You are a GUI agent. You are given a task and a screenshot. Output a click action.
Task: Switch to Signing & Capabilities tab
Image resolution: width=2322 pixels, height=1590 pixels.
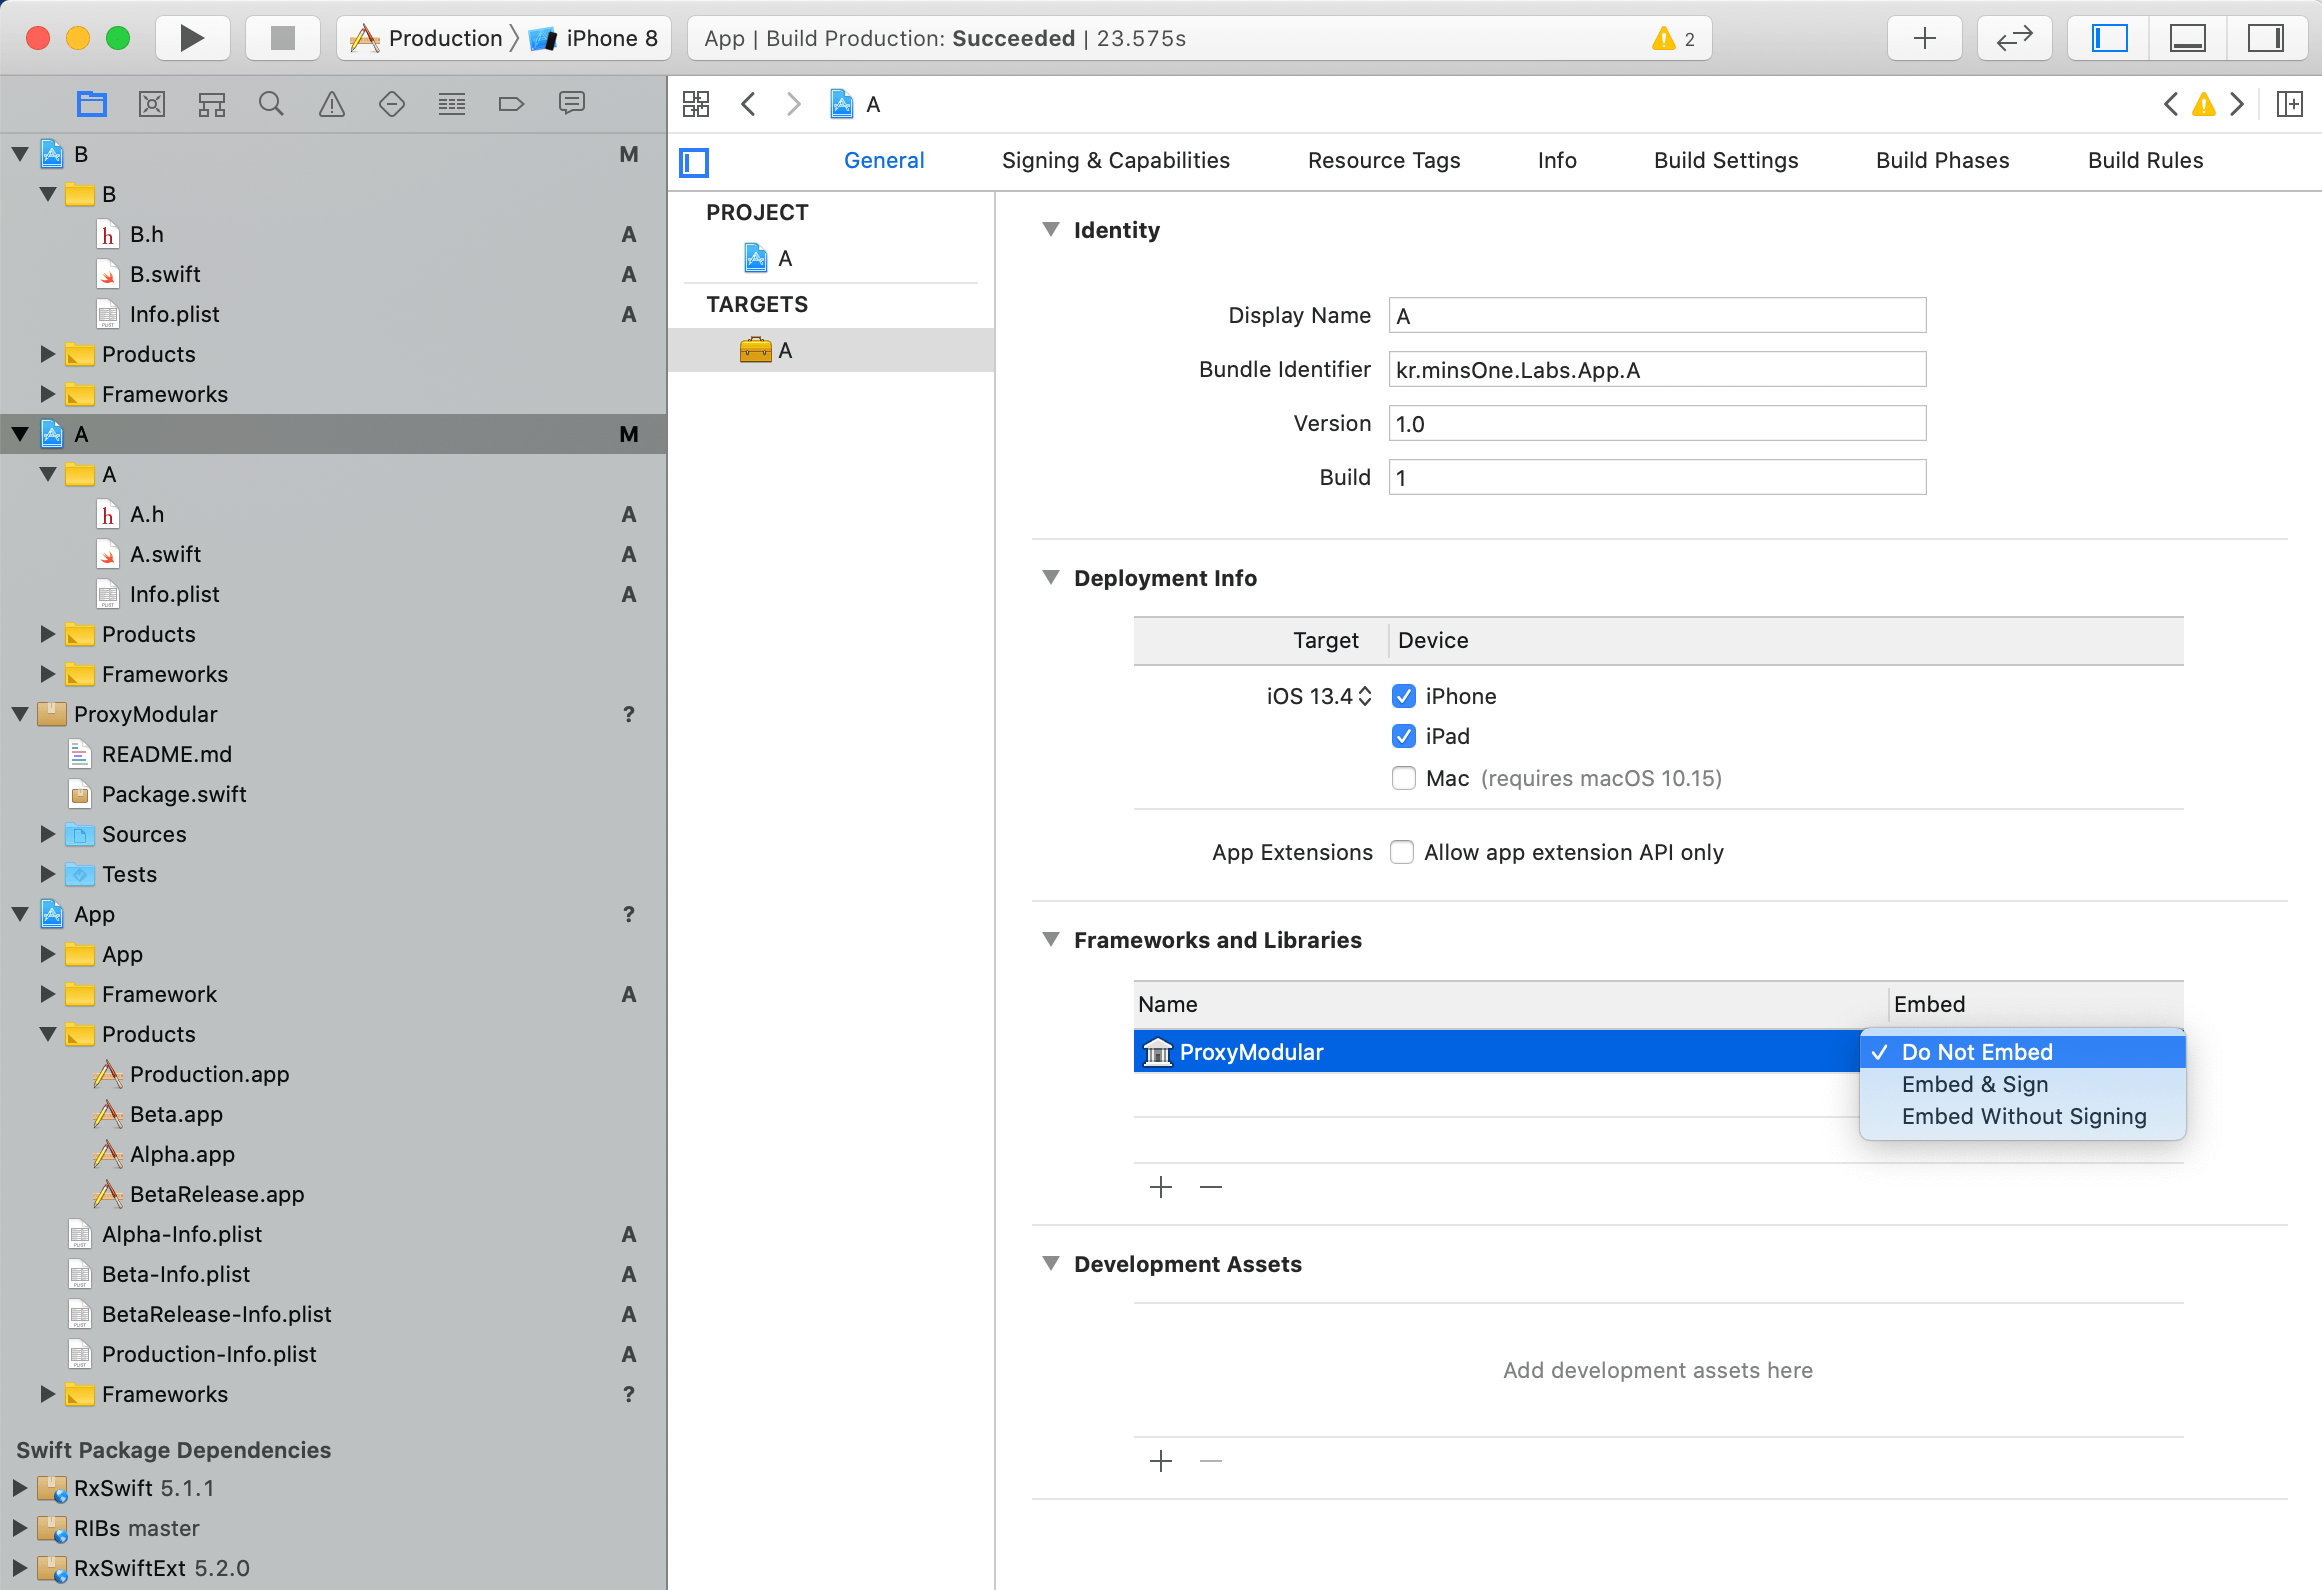click(1116, 160)
